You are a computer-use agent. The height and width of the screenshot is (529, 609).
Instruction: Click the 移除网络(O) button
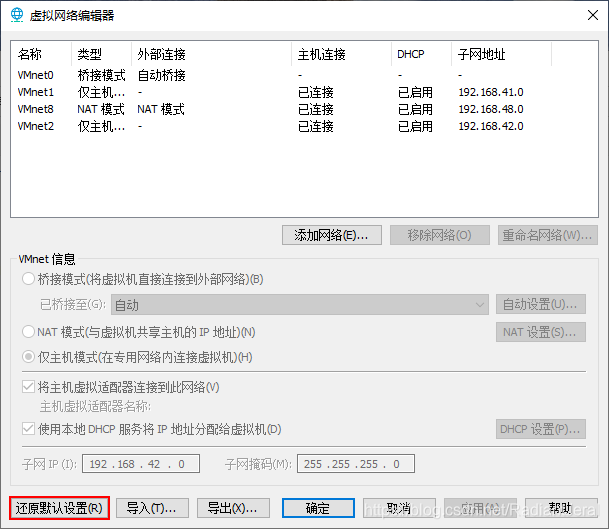440,235
